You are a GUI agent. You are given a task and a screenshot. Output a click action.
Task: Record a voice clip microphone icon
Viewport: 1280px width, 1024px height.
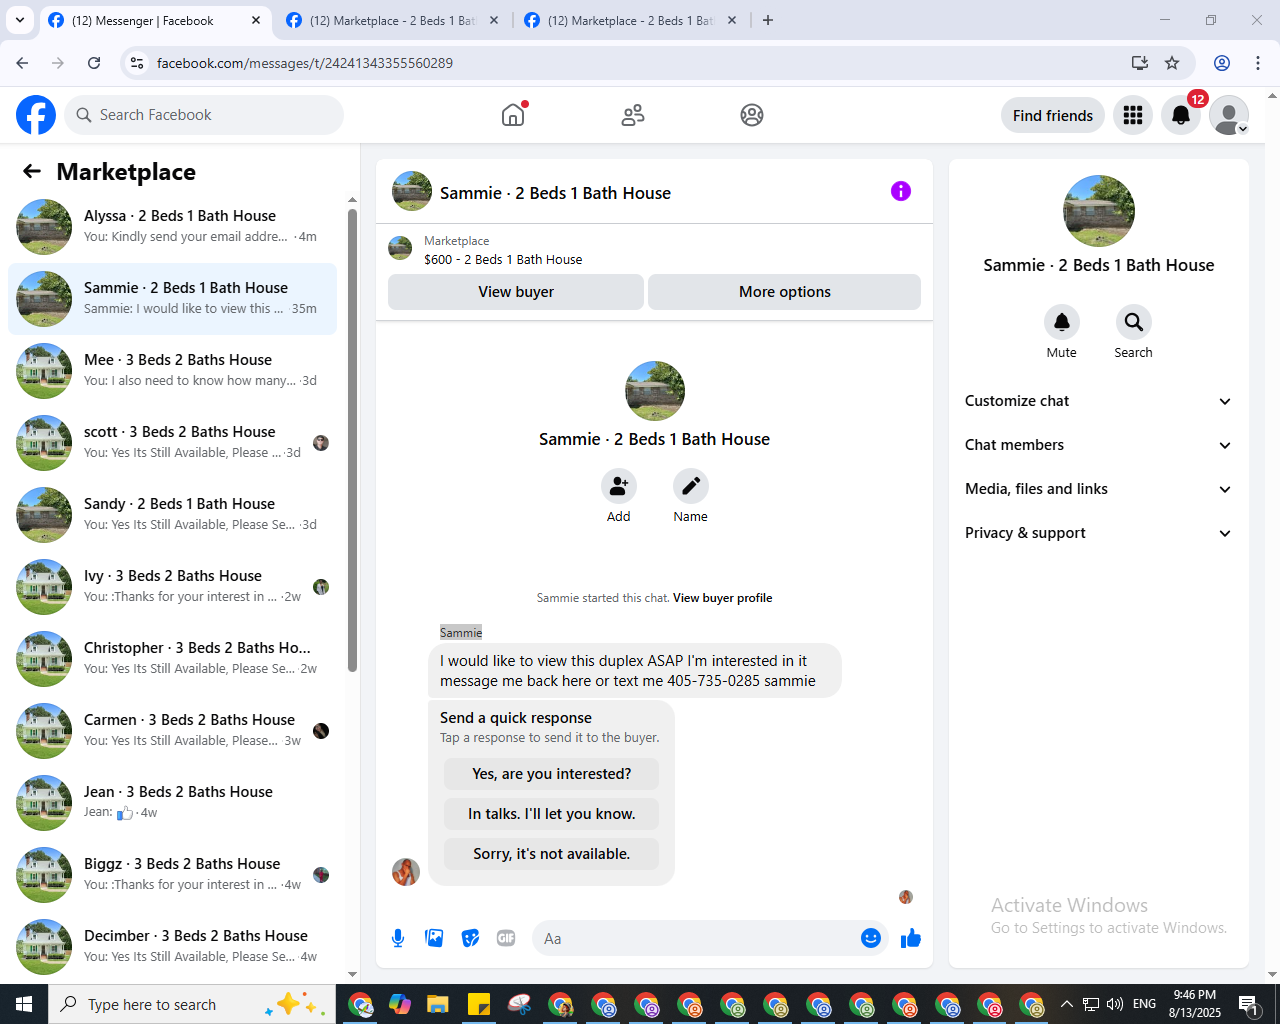[398, 938]
